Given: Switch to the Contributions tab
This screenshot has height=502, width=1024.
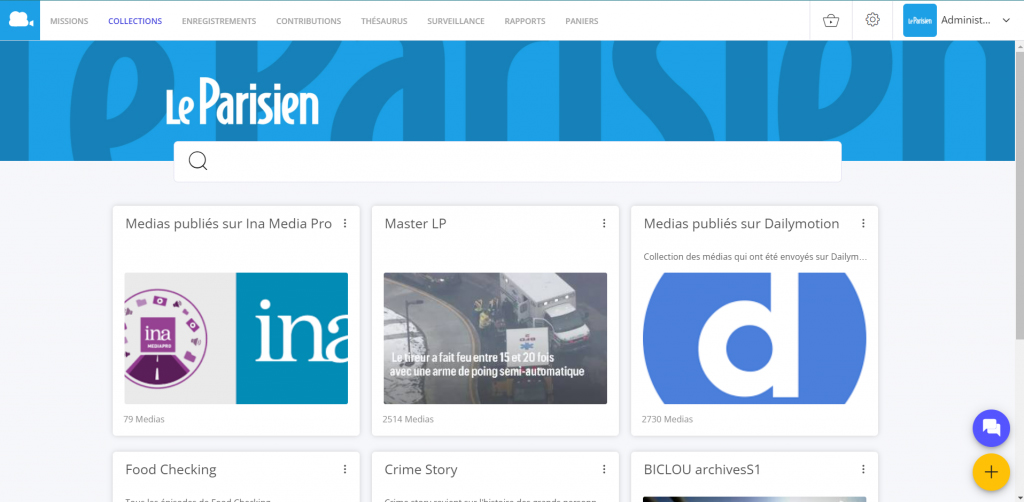Looking at the screenshot, I should [308, 21].
